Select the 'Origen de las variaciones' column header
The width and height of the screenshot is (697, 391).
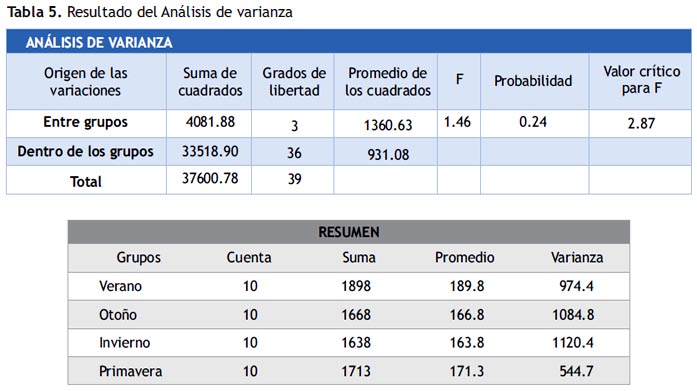coord(86,82)
